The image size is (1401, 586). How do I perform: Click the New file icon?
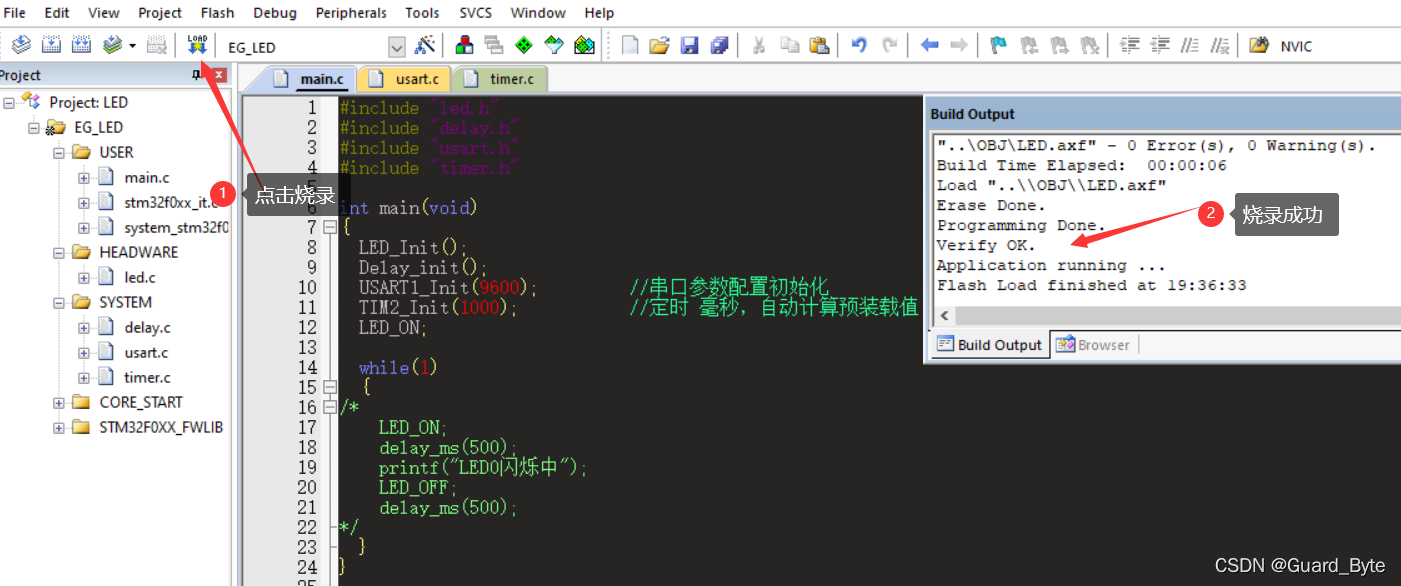(x=630, y=45)
